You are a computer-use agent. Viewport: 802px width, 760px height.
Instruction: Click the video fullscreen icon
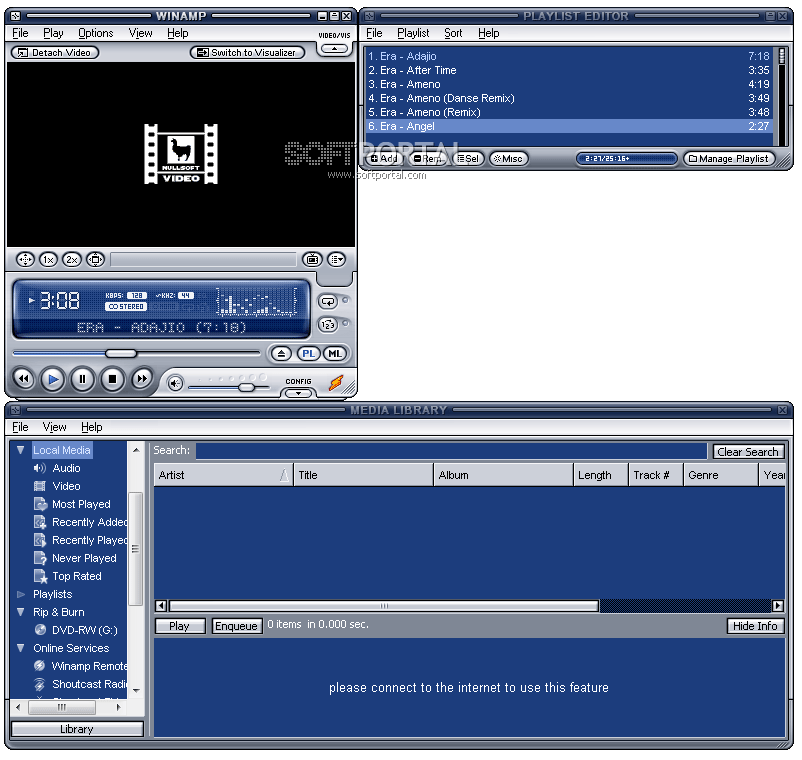[x=25, y=260]
